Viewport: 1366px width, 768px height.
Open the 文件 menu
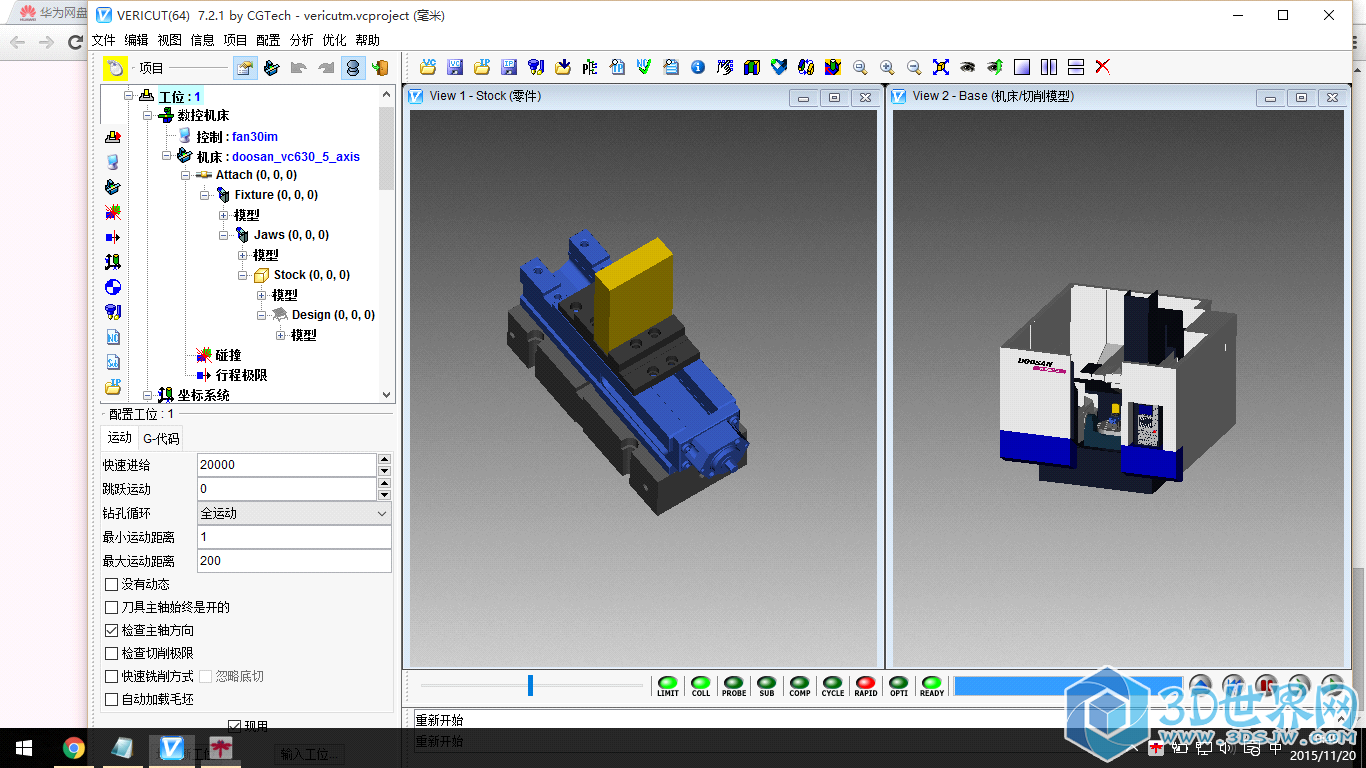tap(104, 40)
